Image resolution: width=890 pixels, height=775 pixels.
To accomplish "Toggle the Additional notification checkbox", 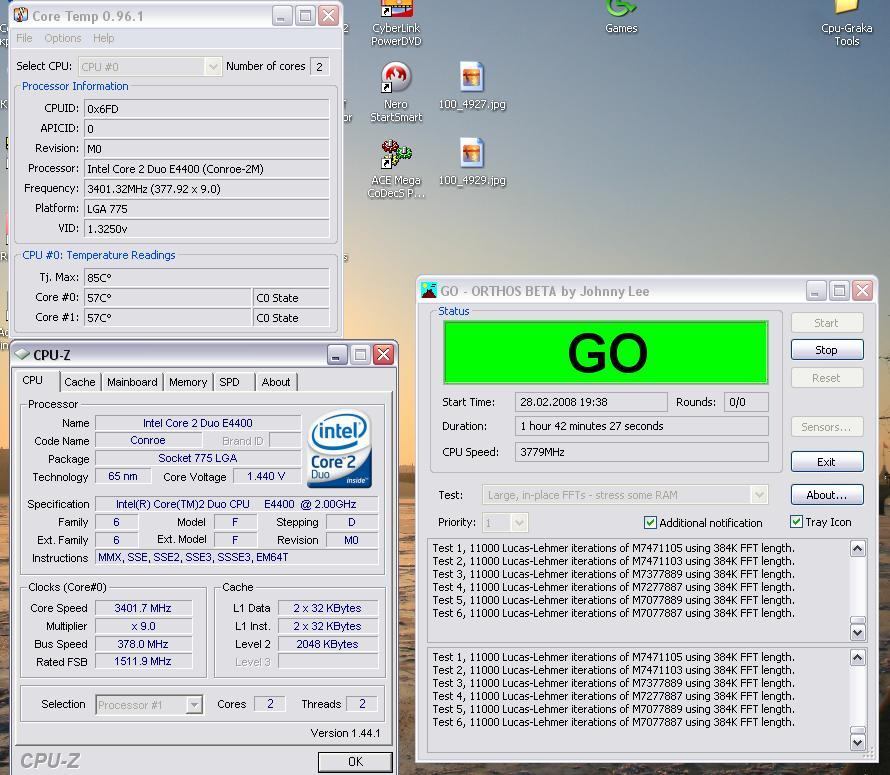I will [650, 522].
